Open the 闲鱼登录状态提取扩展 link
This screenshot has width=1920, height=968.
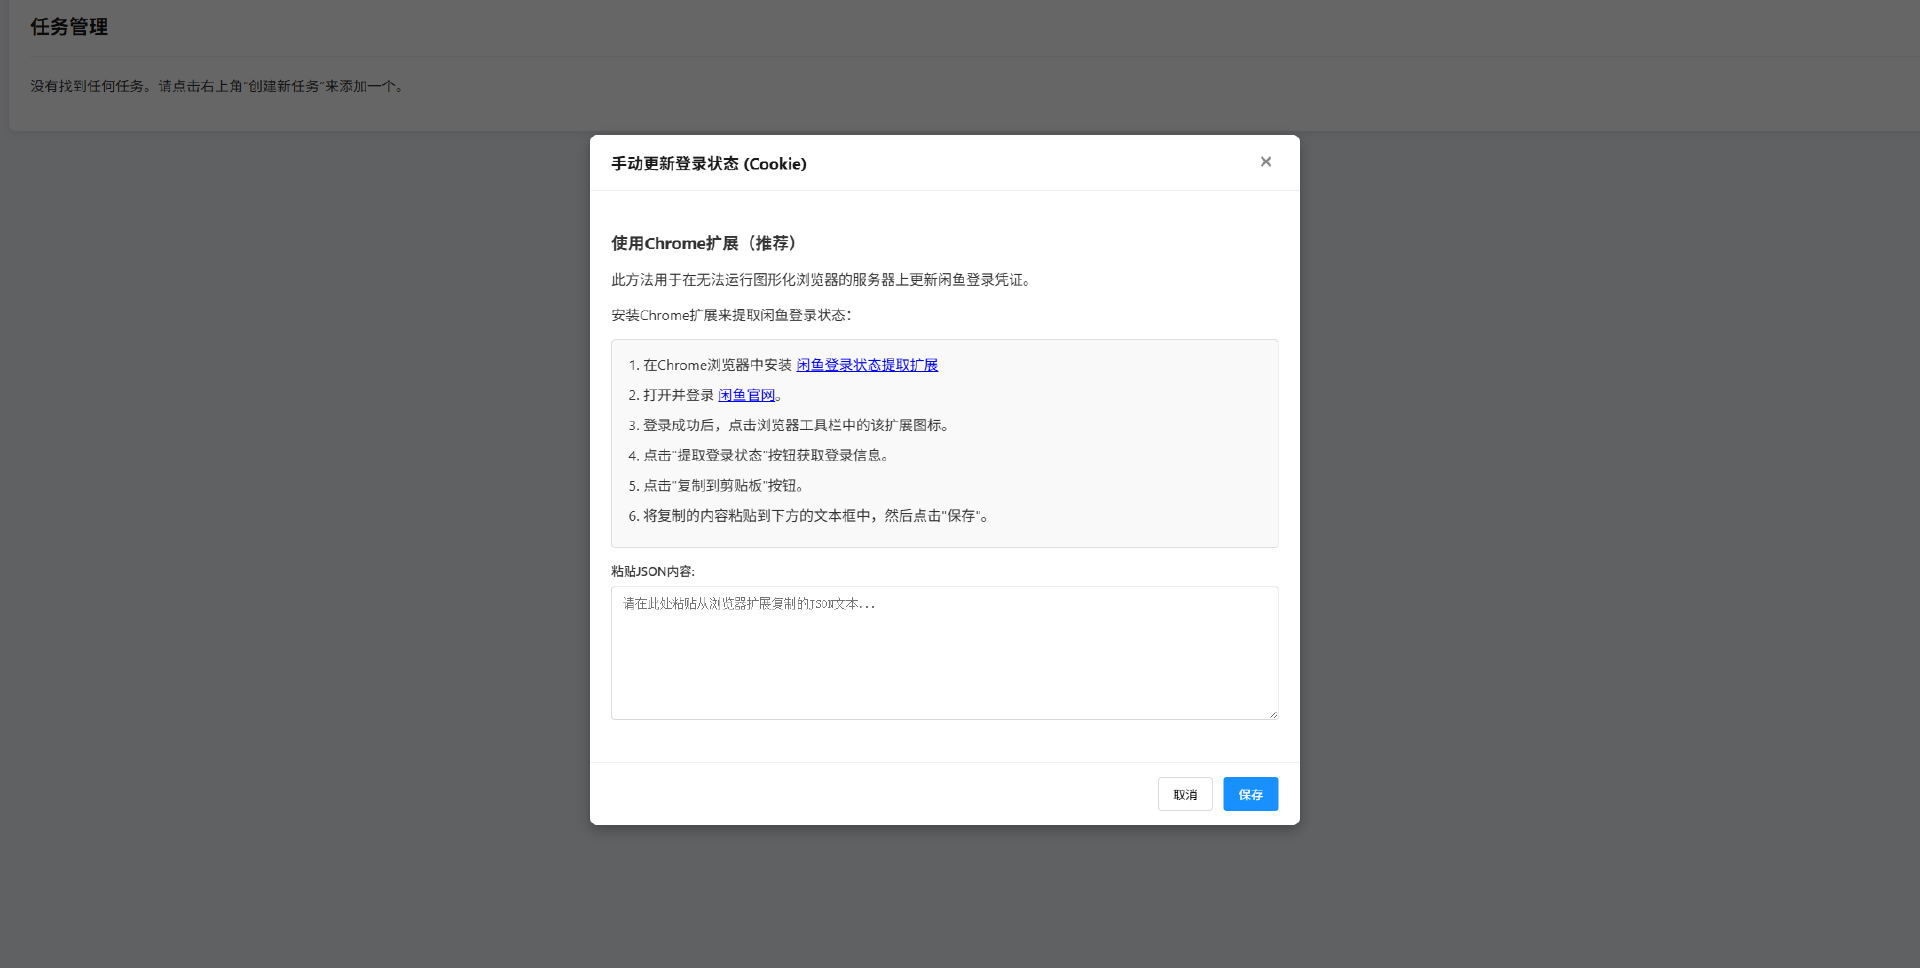click(867, 365)
